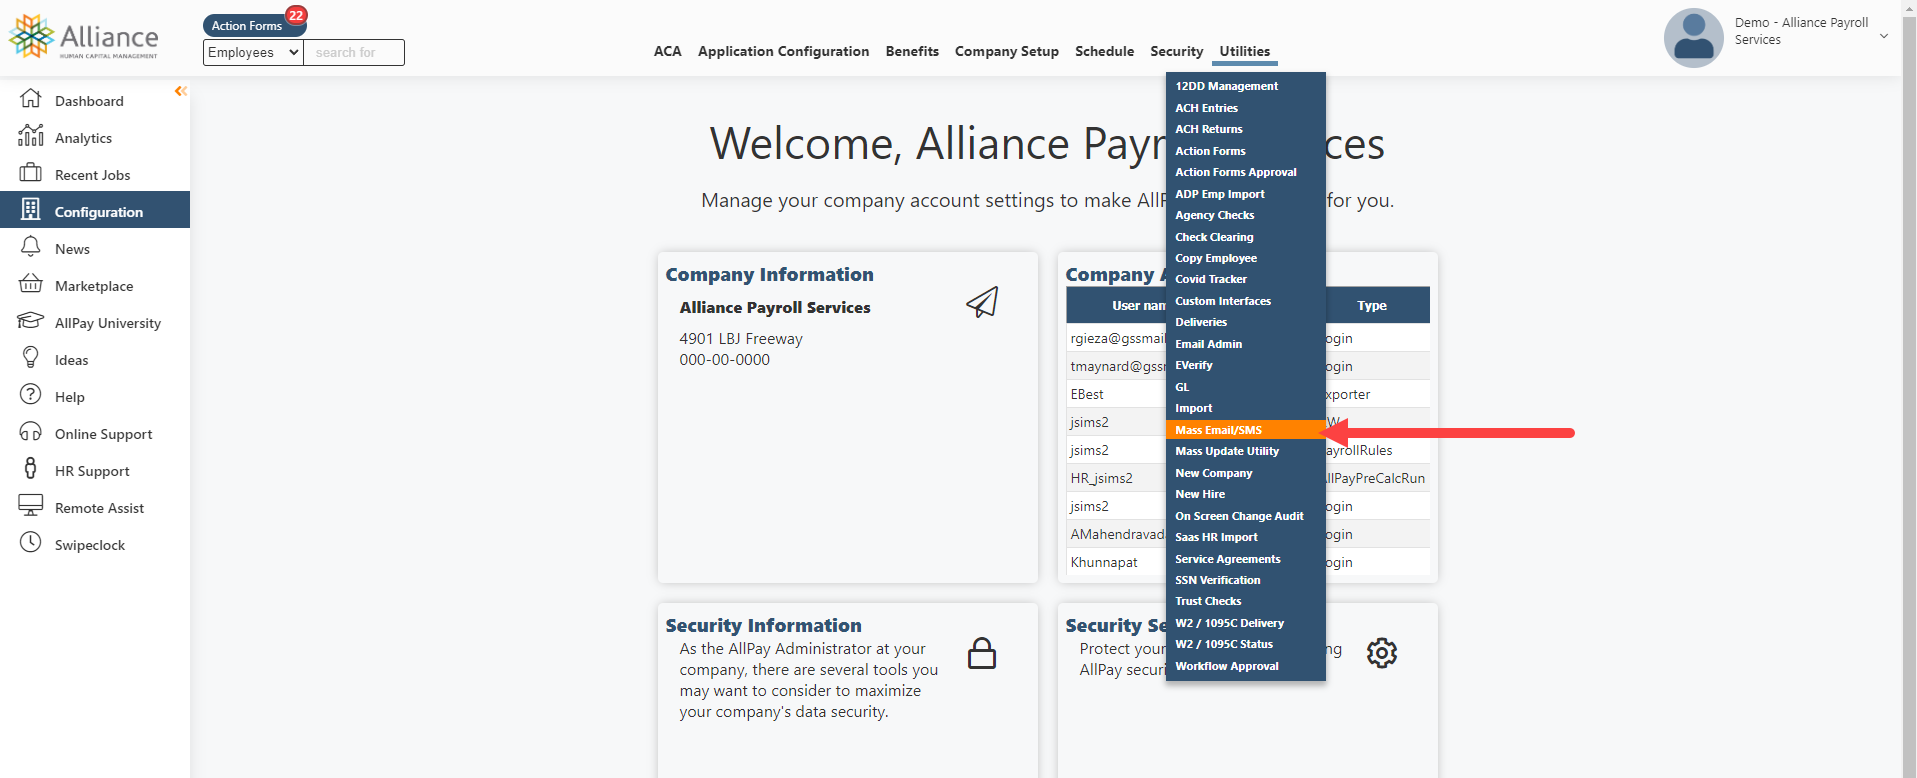Viewport: 1917px width, 778px height.
Task: Click the Configuration building icon
Action: click(x=31, y=209)
